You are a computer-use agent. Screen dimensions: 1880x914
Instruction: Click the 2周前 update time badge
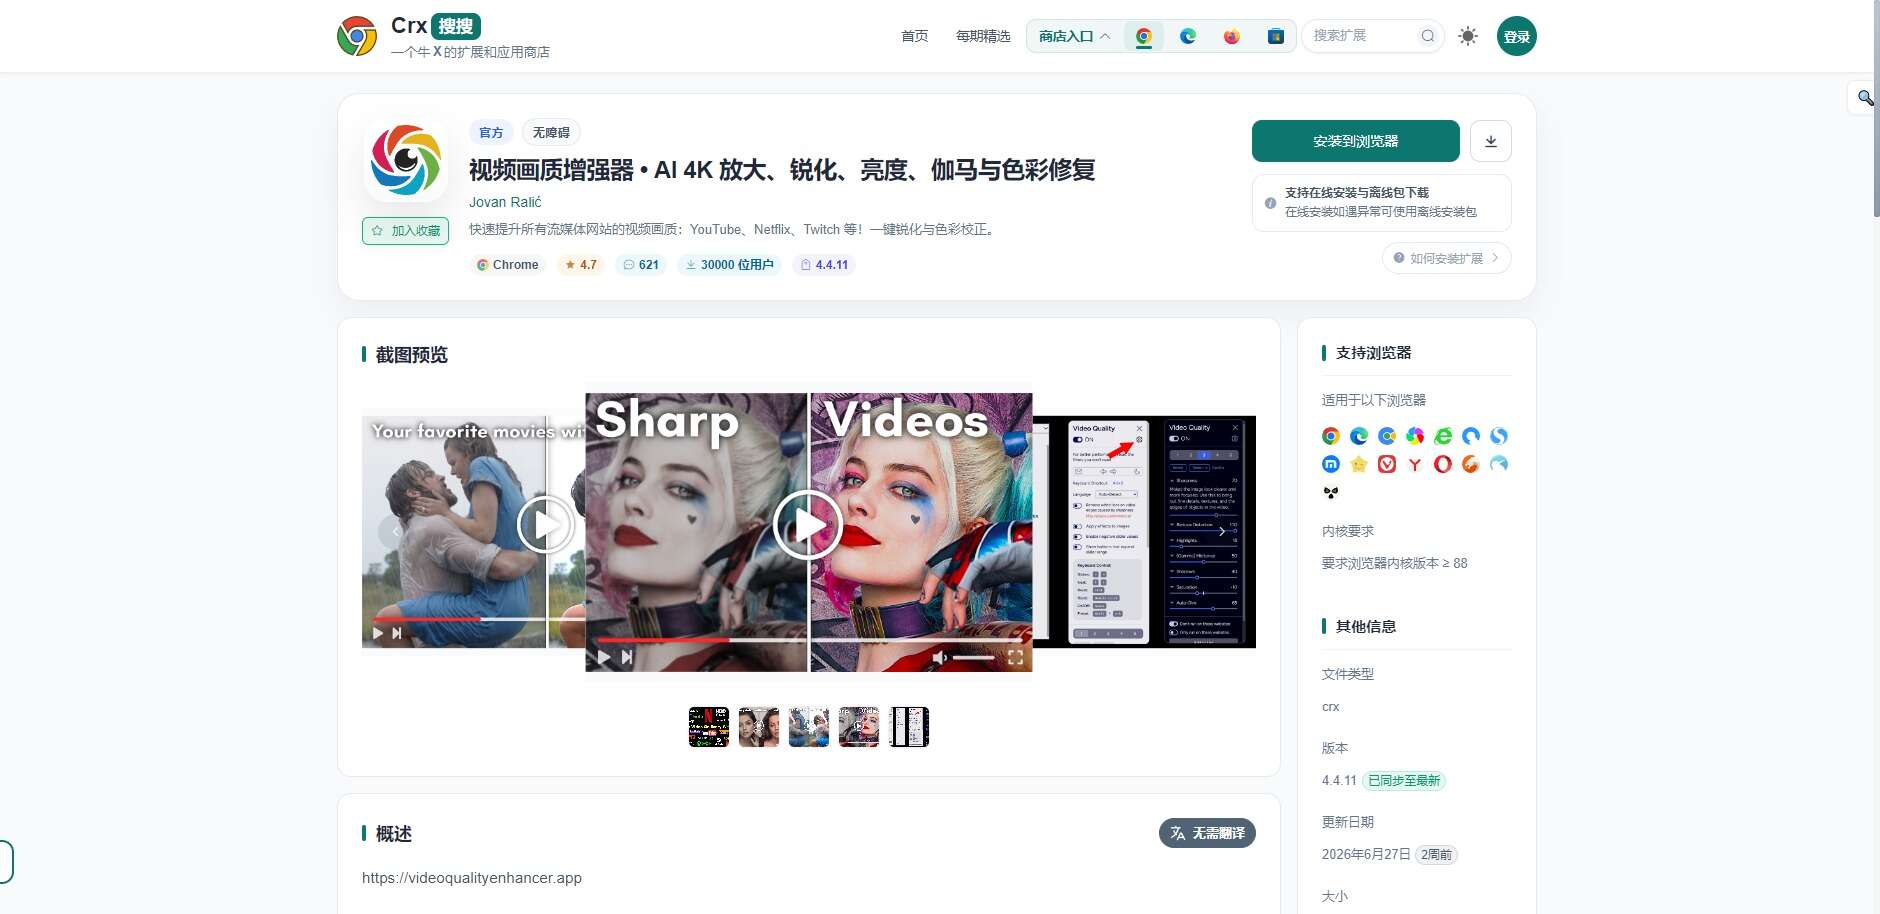pos(1437,855)
